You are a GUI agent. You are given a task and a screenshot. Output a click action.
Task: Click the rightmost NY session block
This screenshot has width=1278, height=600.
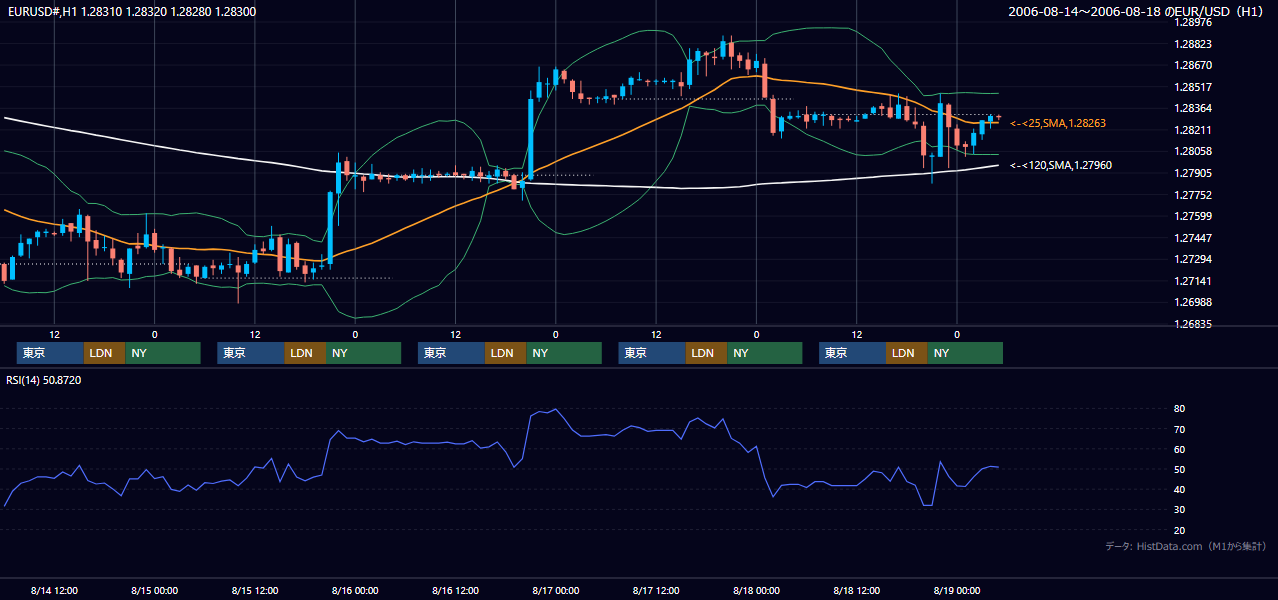(x=964, y=353)
